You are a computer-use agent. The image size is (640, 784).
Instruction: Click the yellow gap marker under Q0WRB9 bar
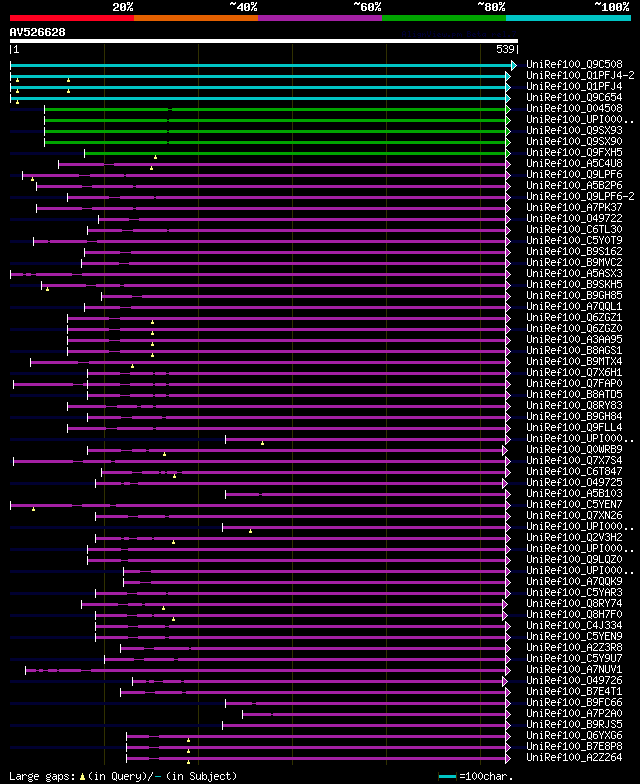tap(164, 454)
